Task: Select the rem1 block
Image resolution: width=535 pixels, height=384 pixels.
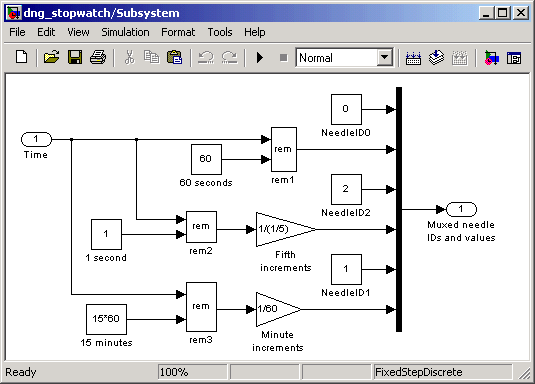Action: point(284,149)
